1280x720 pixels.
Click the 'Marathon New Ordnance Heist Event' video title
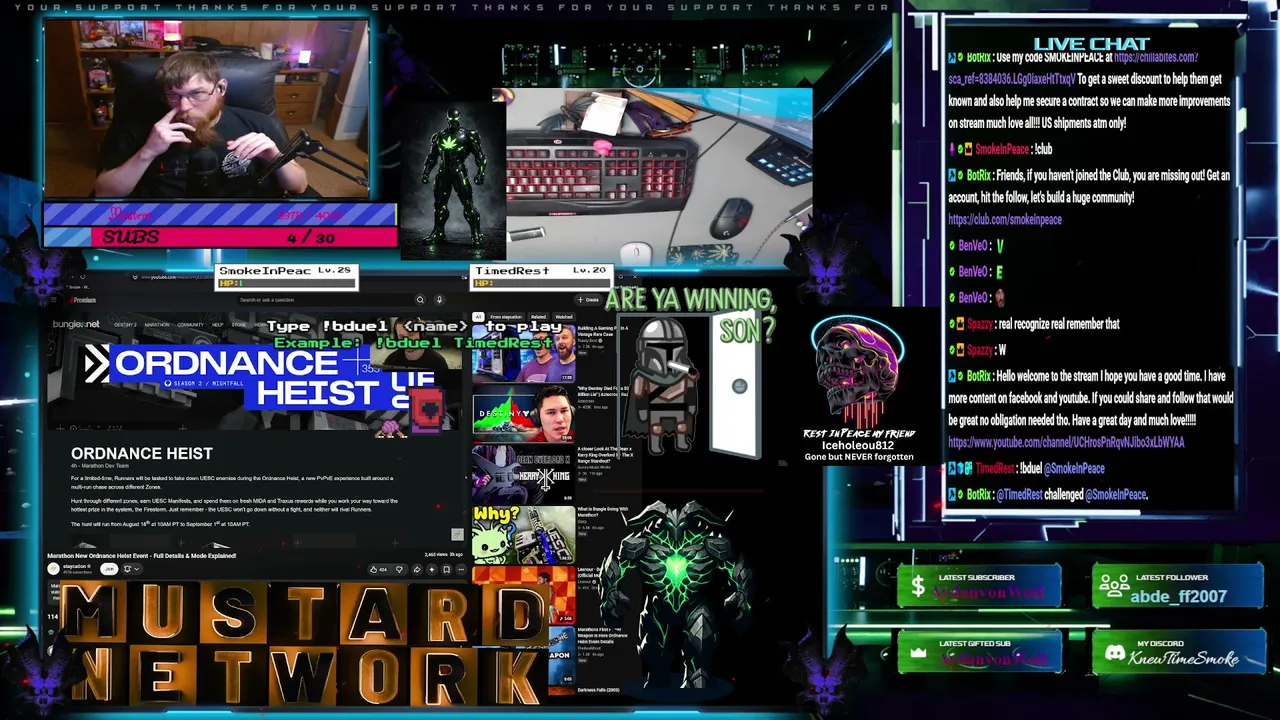142,555
